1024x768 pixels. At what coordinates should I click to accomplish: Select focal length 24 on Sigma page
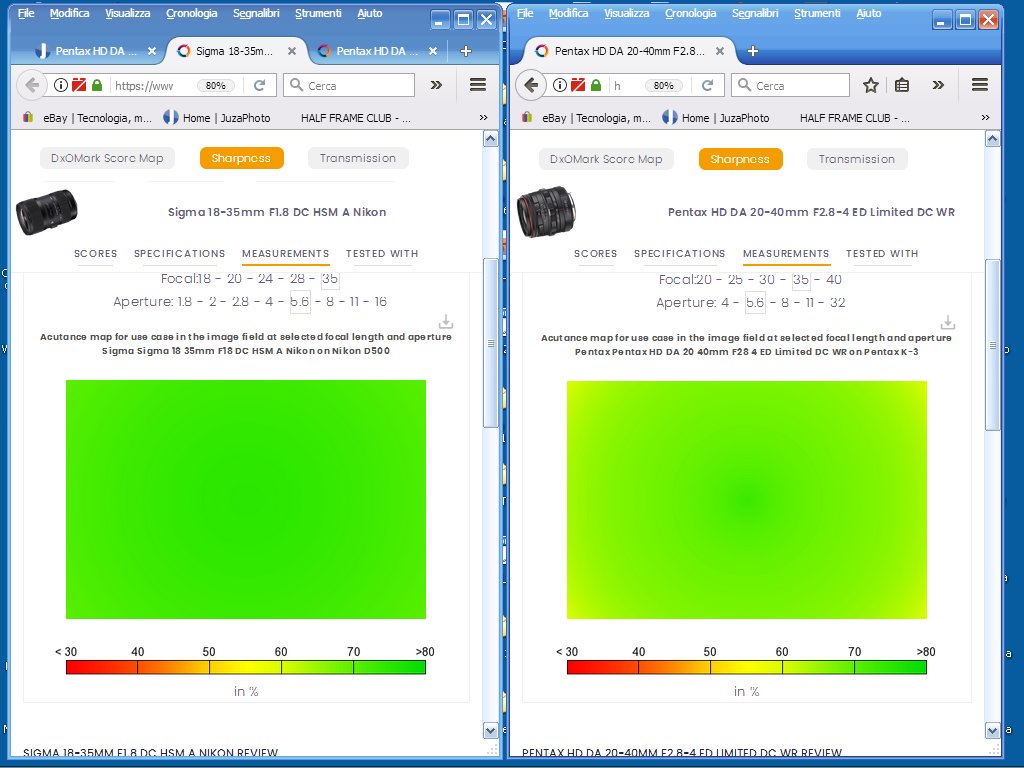point(265,279)
